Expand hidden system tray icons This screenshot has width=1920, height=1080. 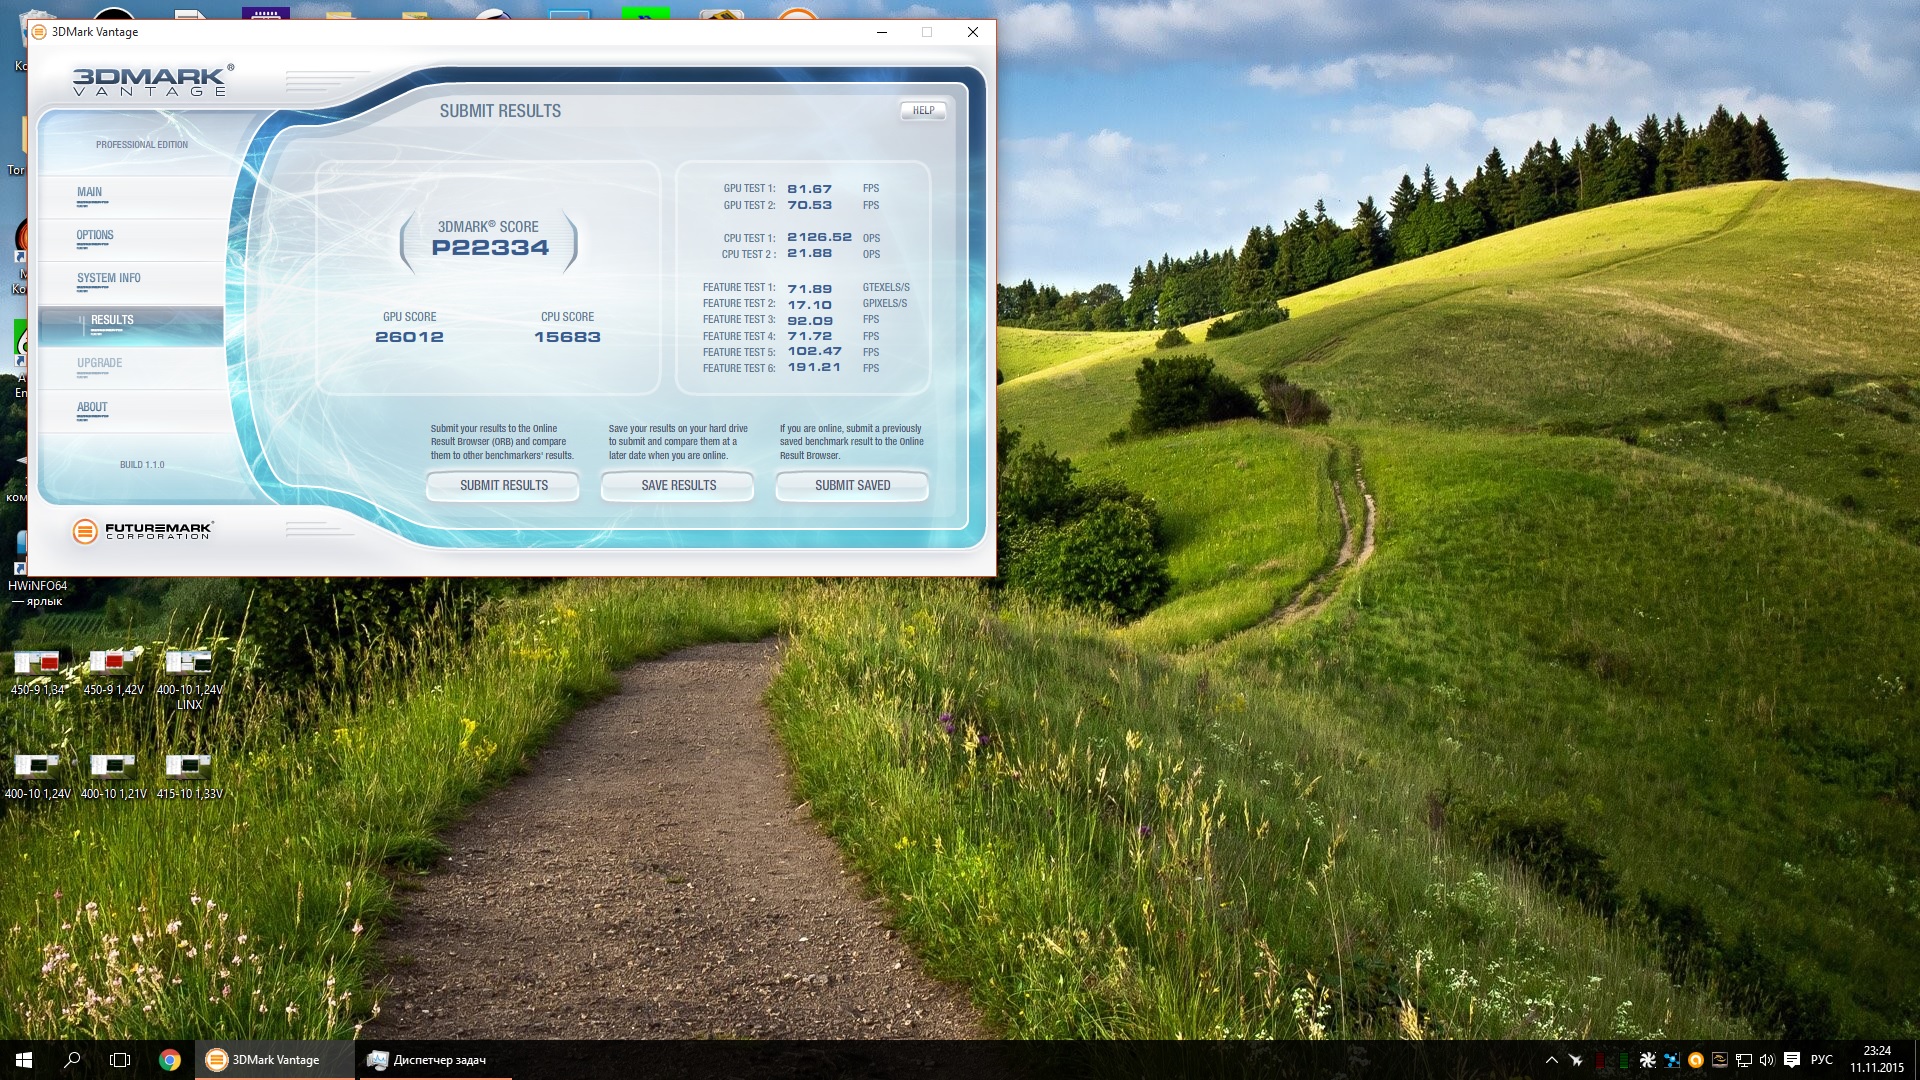pyautogui.click(x=1552, y=1060)
